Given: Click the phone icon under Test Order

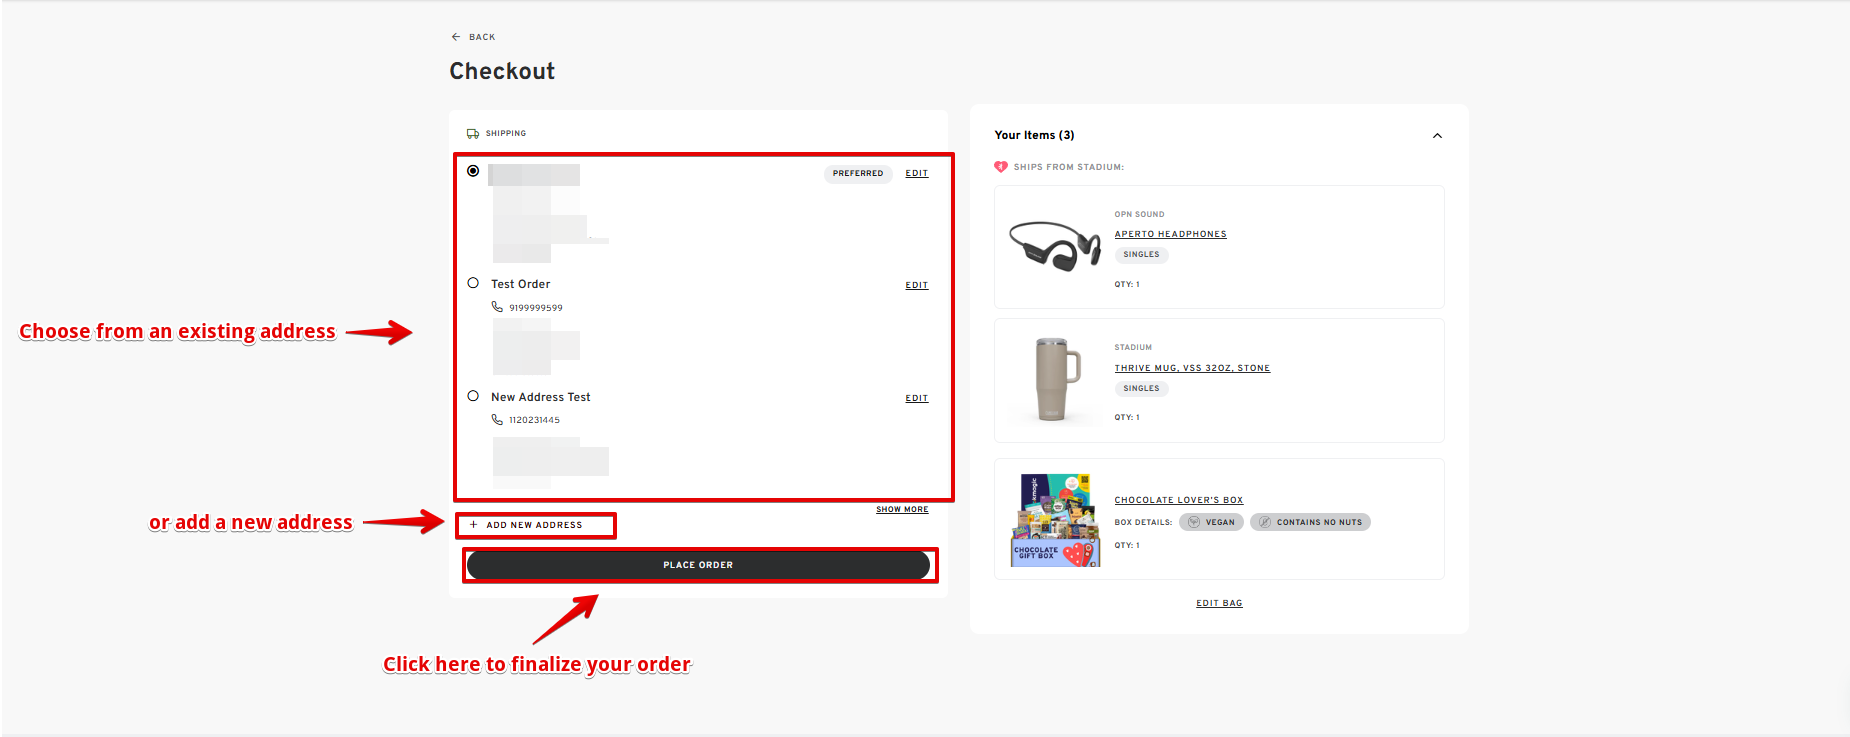Looking at the screenshot, I should pos(497,307).
